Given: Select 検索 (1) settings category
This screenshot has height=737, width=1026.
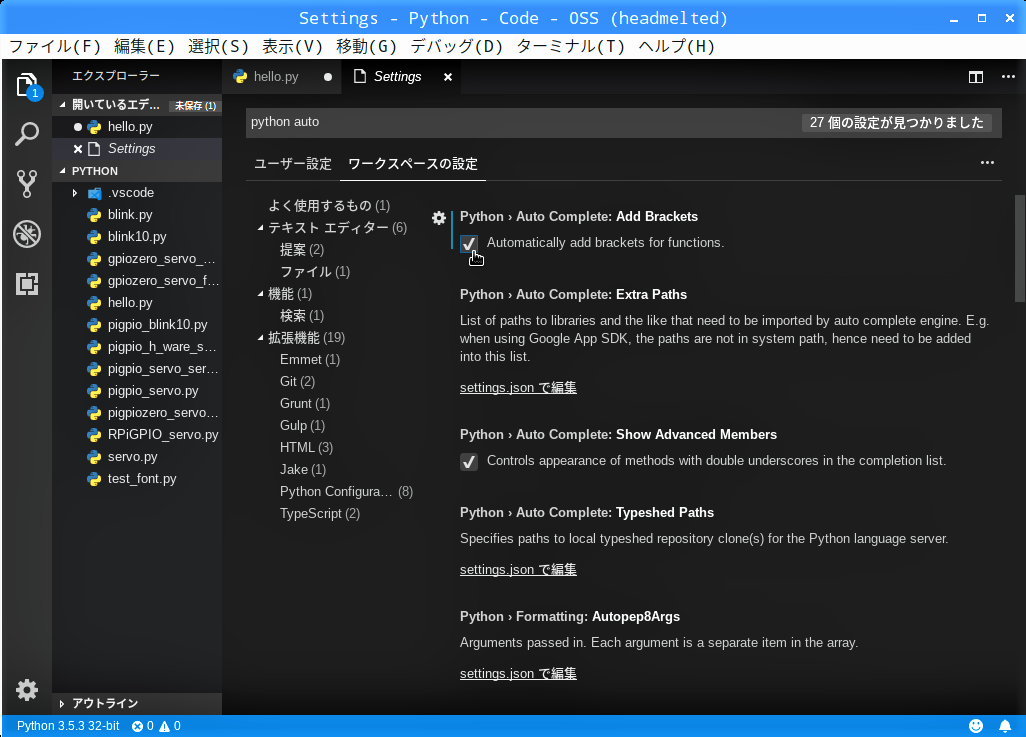Looking at the screenshot, I should (x=302, y=315).
